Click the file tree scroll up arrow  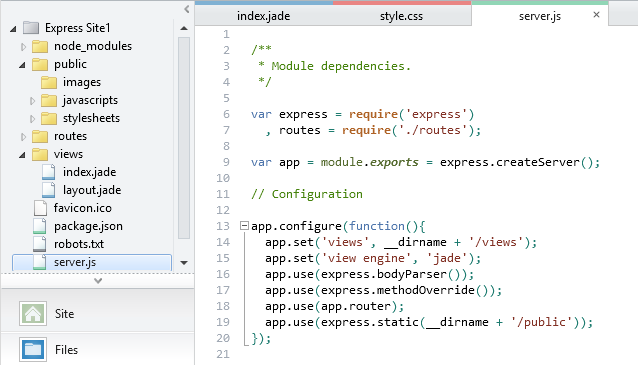pos(184,28)
